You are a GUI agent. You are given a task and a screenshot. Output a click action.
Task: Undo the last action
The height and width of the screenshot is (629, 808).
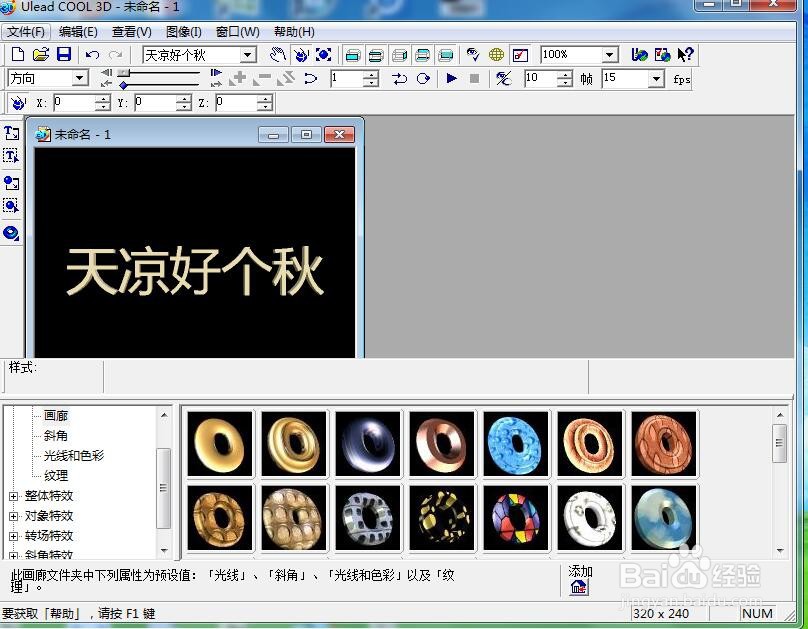93,55
